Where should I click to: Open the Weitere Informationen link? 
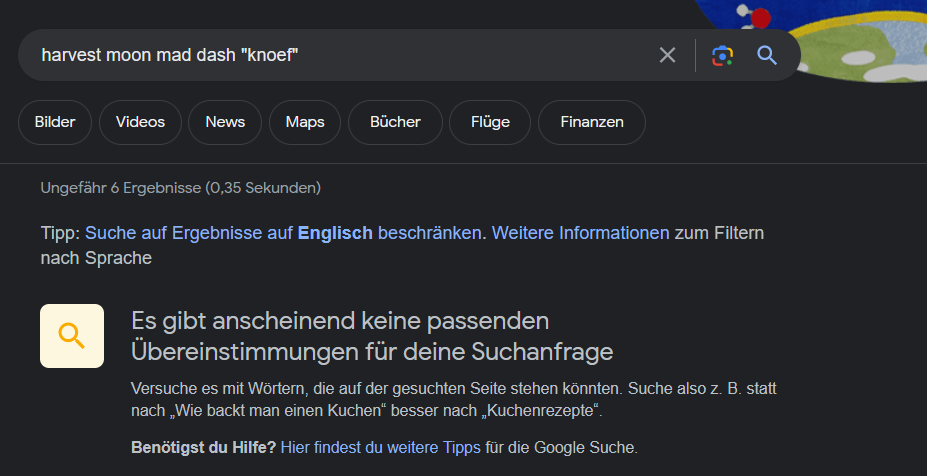point(581,233)
